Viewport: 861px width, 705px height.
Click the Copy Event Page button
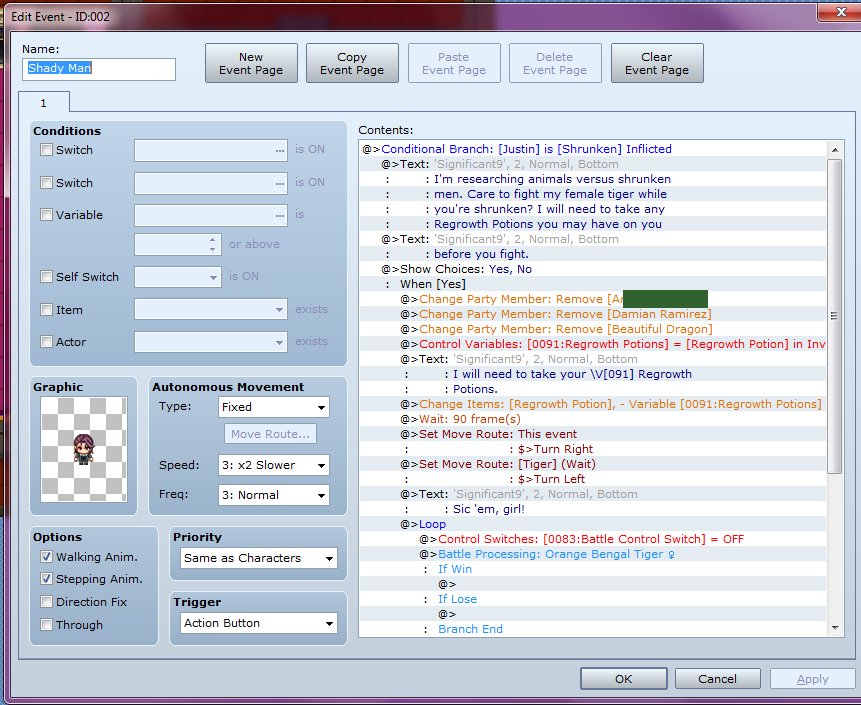(352, 64)
